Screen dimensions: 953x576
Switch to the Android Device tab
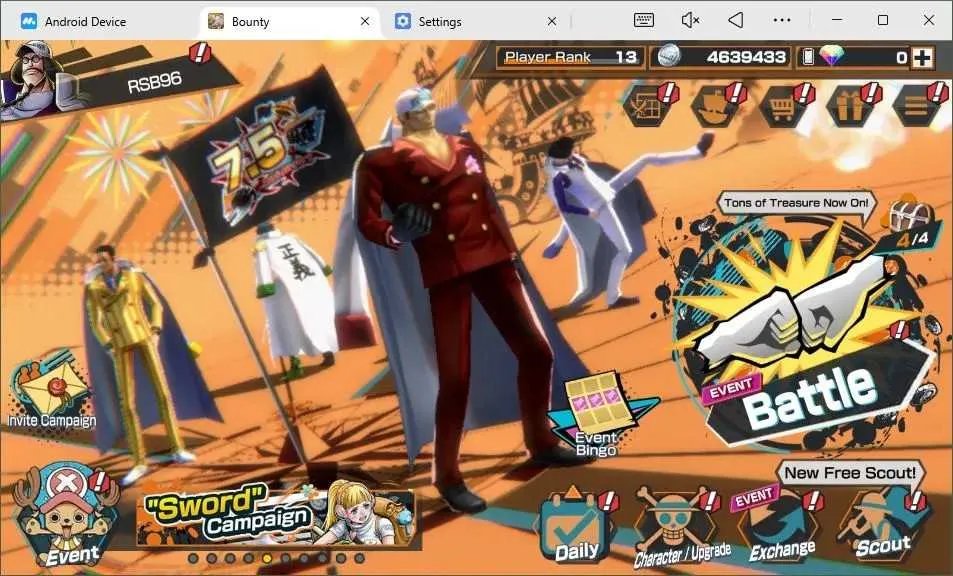click(x=101, y=21)
